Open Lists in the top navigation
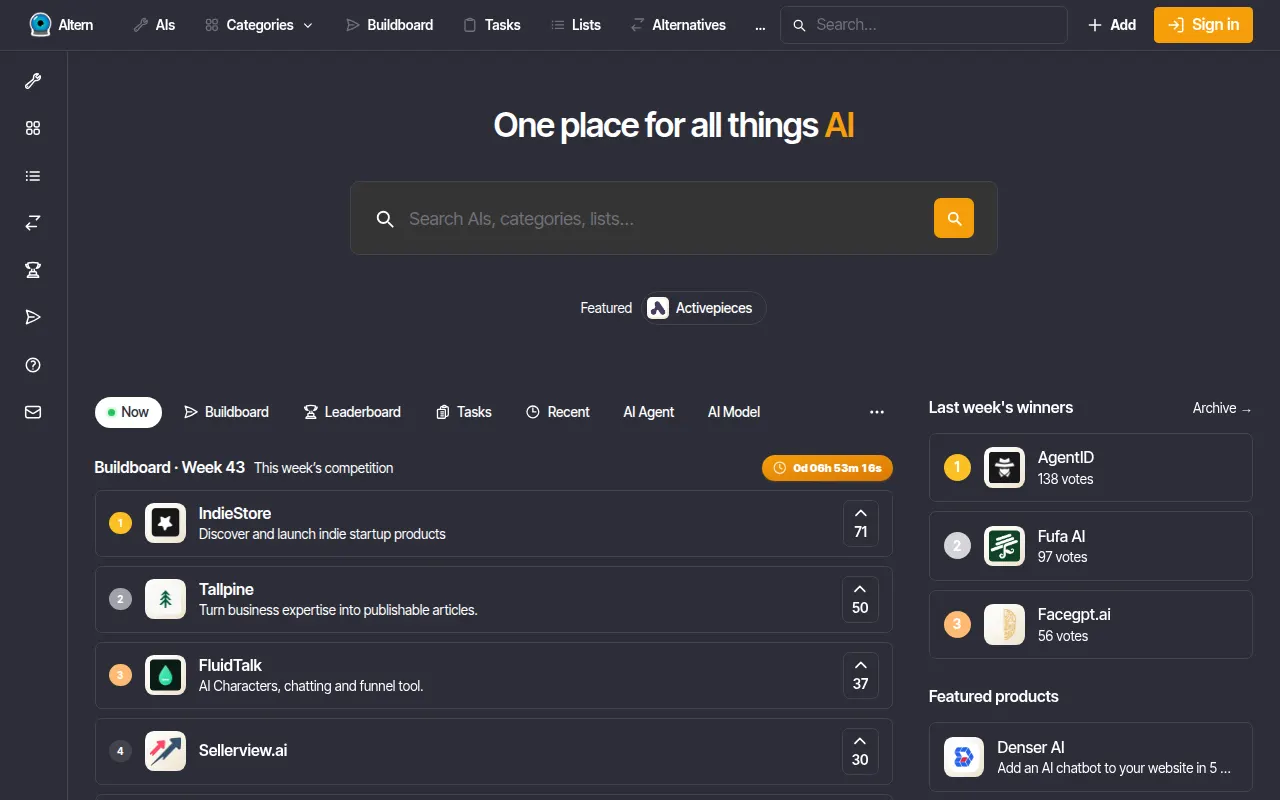The height and width of the screenshot is (800, 1280). (x=576, y=25)
